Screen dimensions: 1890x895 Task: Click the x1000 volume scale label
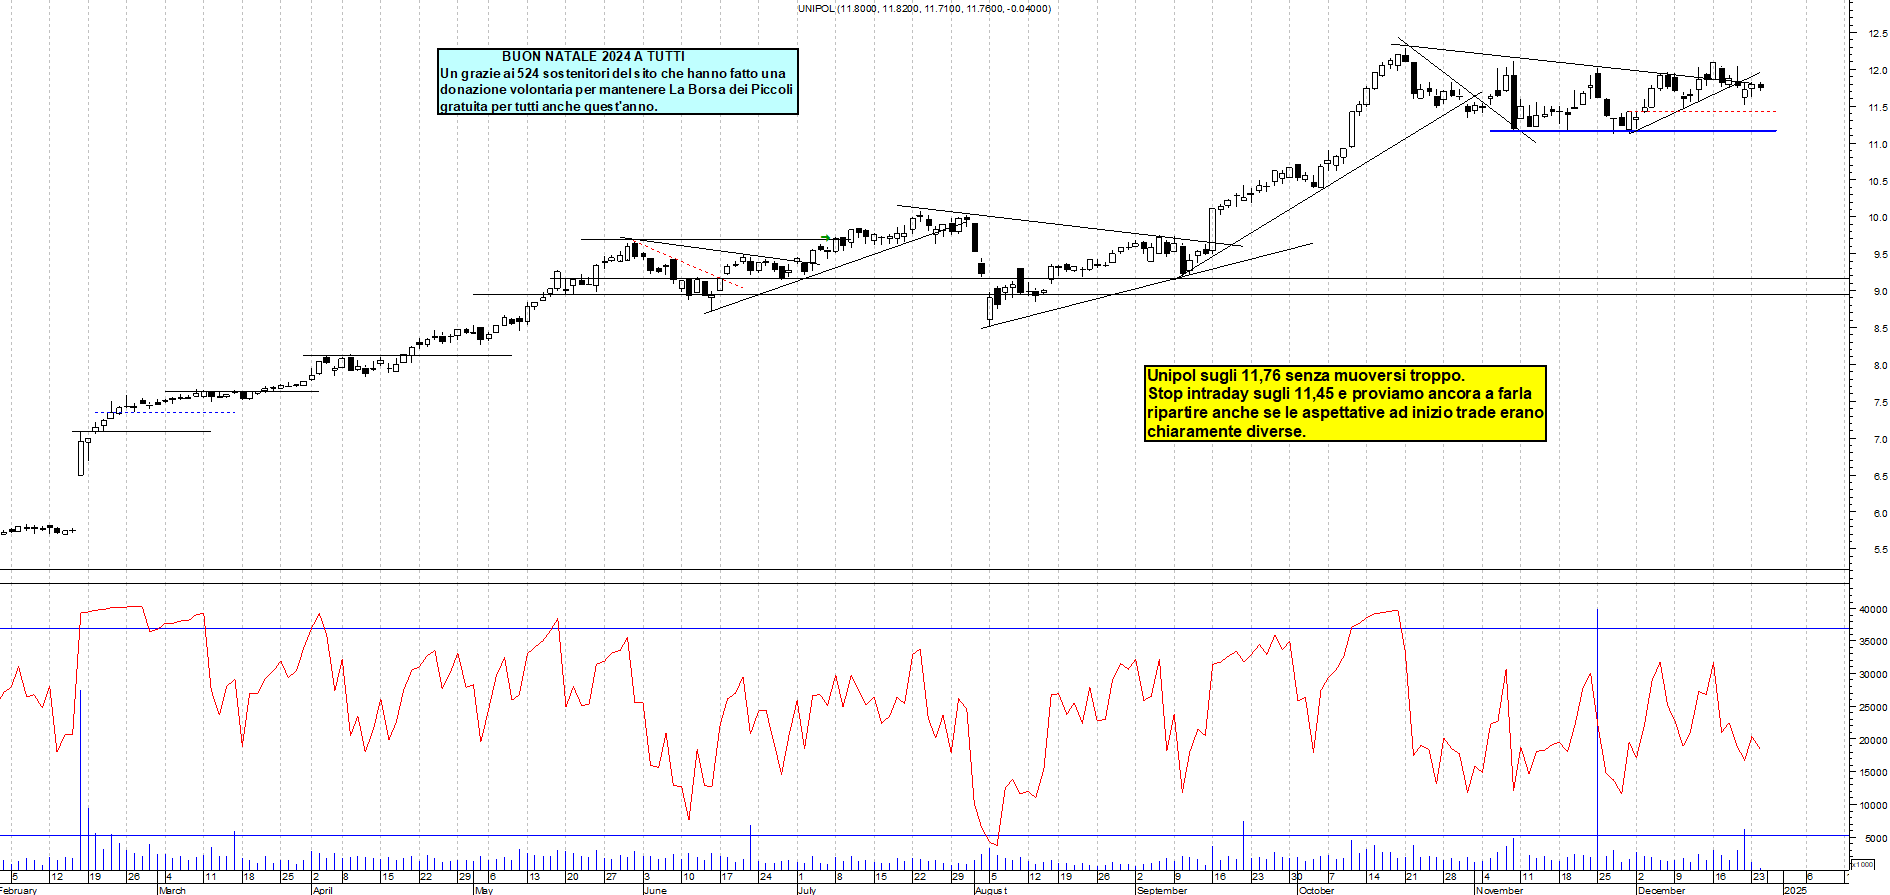click(x=1863, y=864)
